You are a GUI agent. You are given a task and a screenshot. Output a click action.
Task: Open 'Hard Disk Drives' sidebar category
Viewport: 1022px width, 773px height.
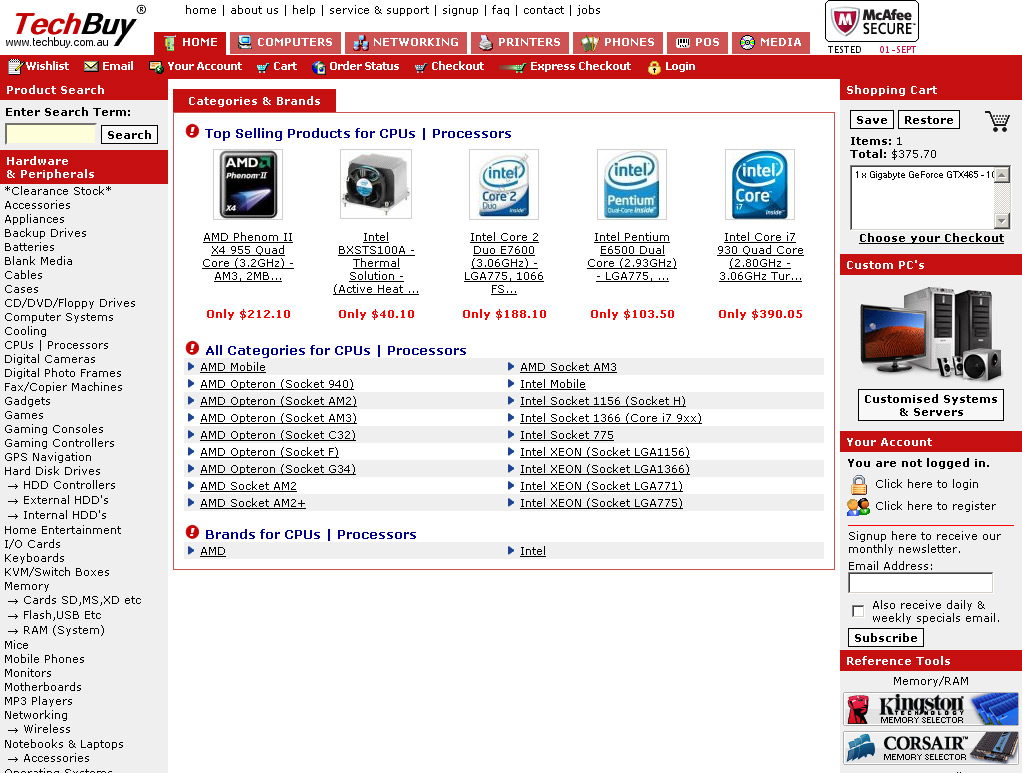[53, 471]
